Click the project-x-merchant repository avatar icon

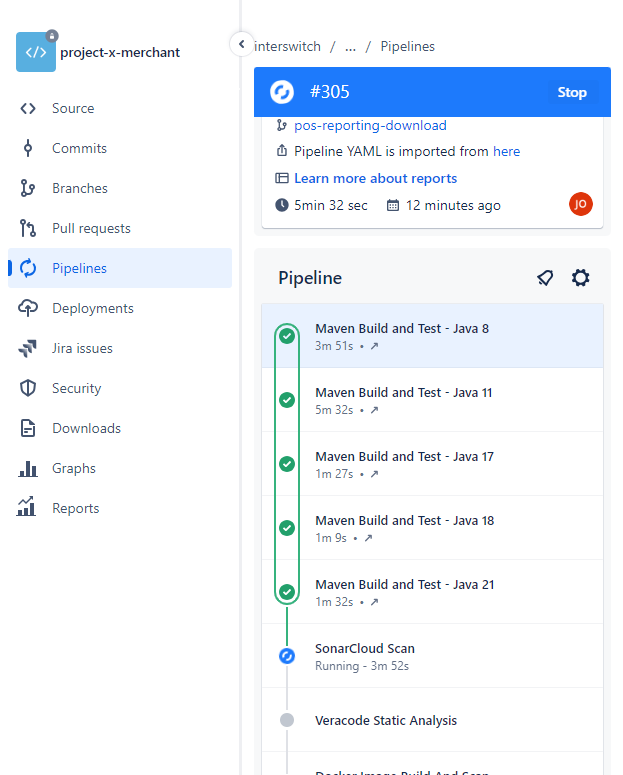[x=36, y=52]
